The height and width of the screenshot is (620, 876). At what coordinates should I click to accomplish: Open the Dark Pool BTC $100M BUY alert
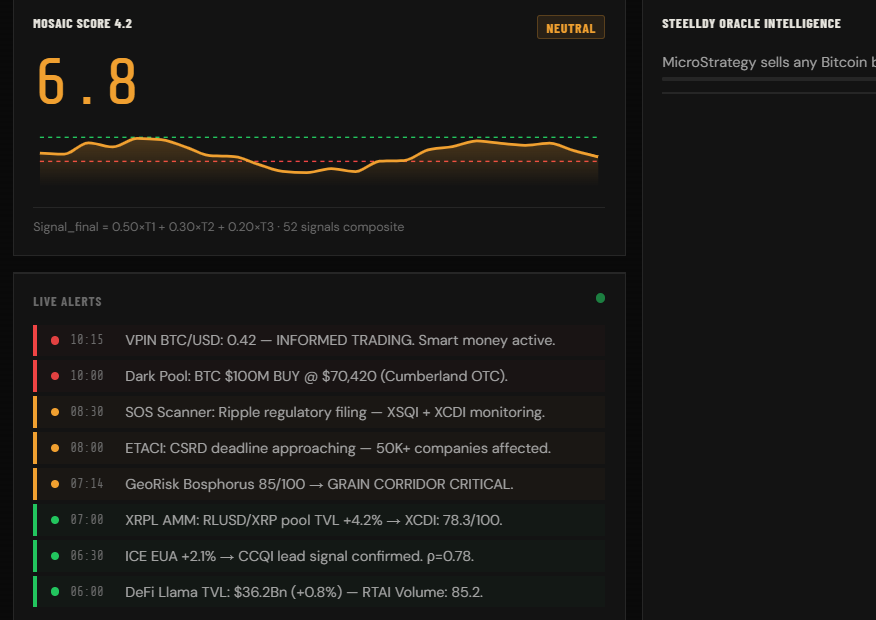[319, 376]
